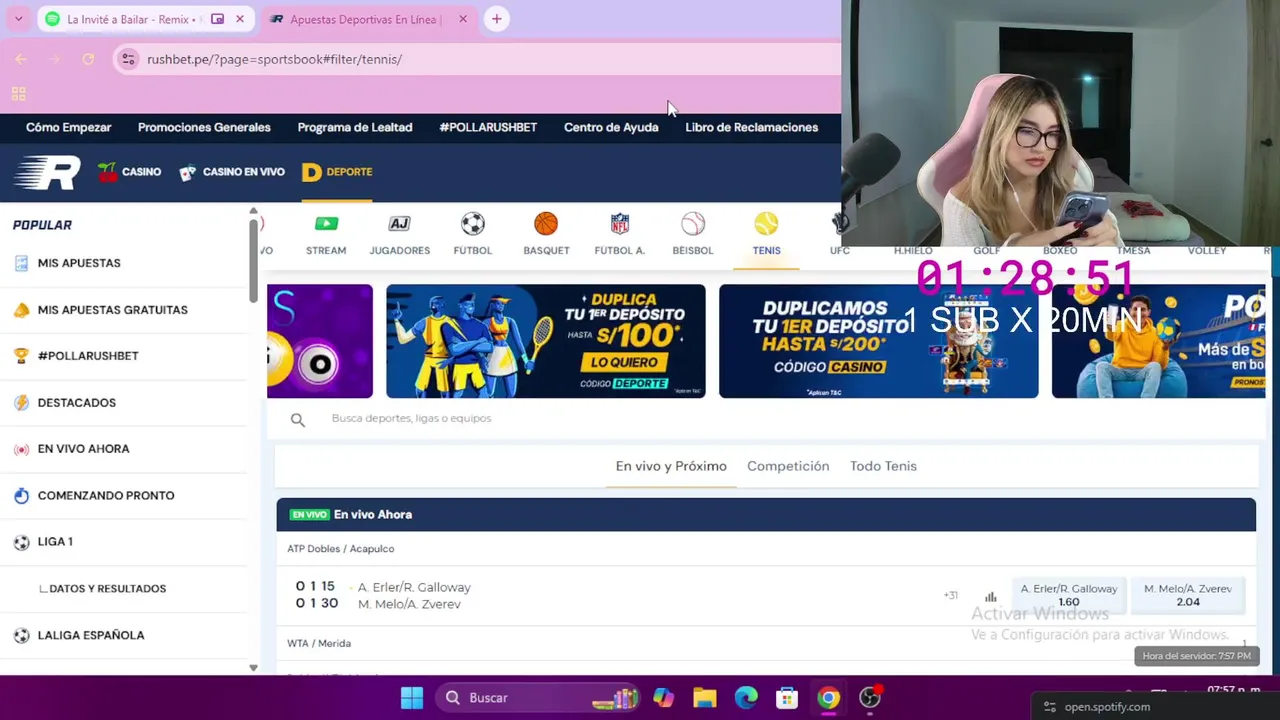Close the Apuestas Deportivas browser tab
The image size is (1280, 720).
click(462, 19)
